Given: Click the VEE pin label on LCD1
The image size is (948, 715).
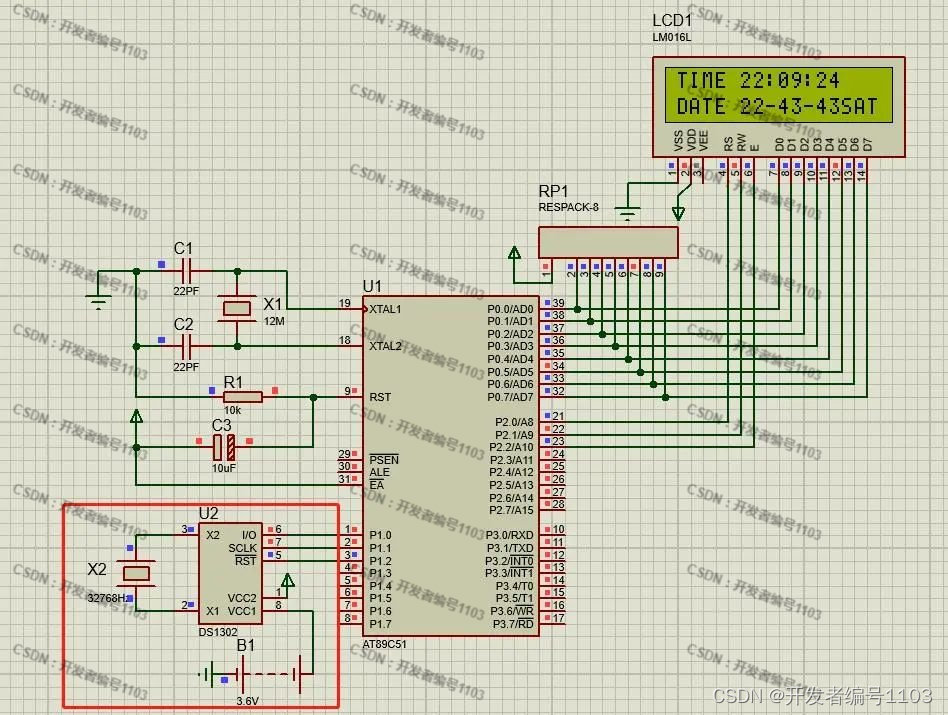Looking at the screenshot, I should coord(704,140).
